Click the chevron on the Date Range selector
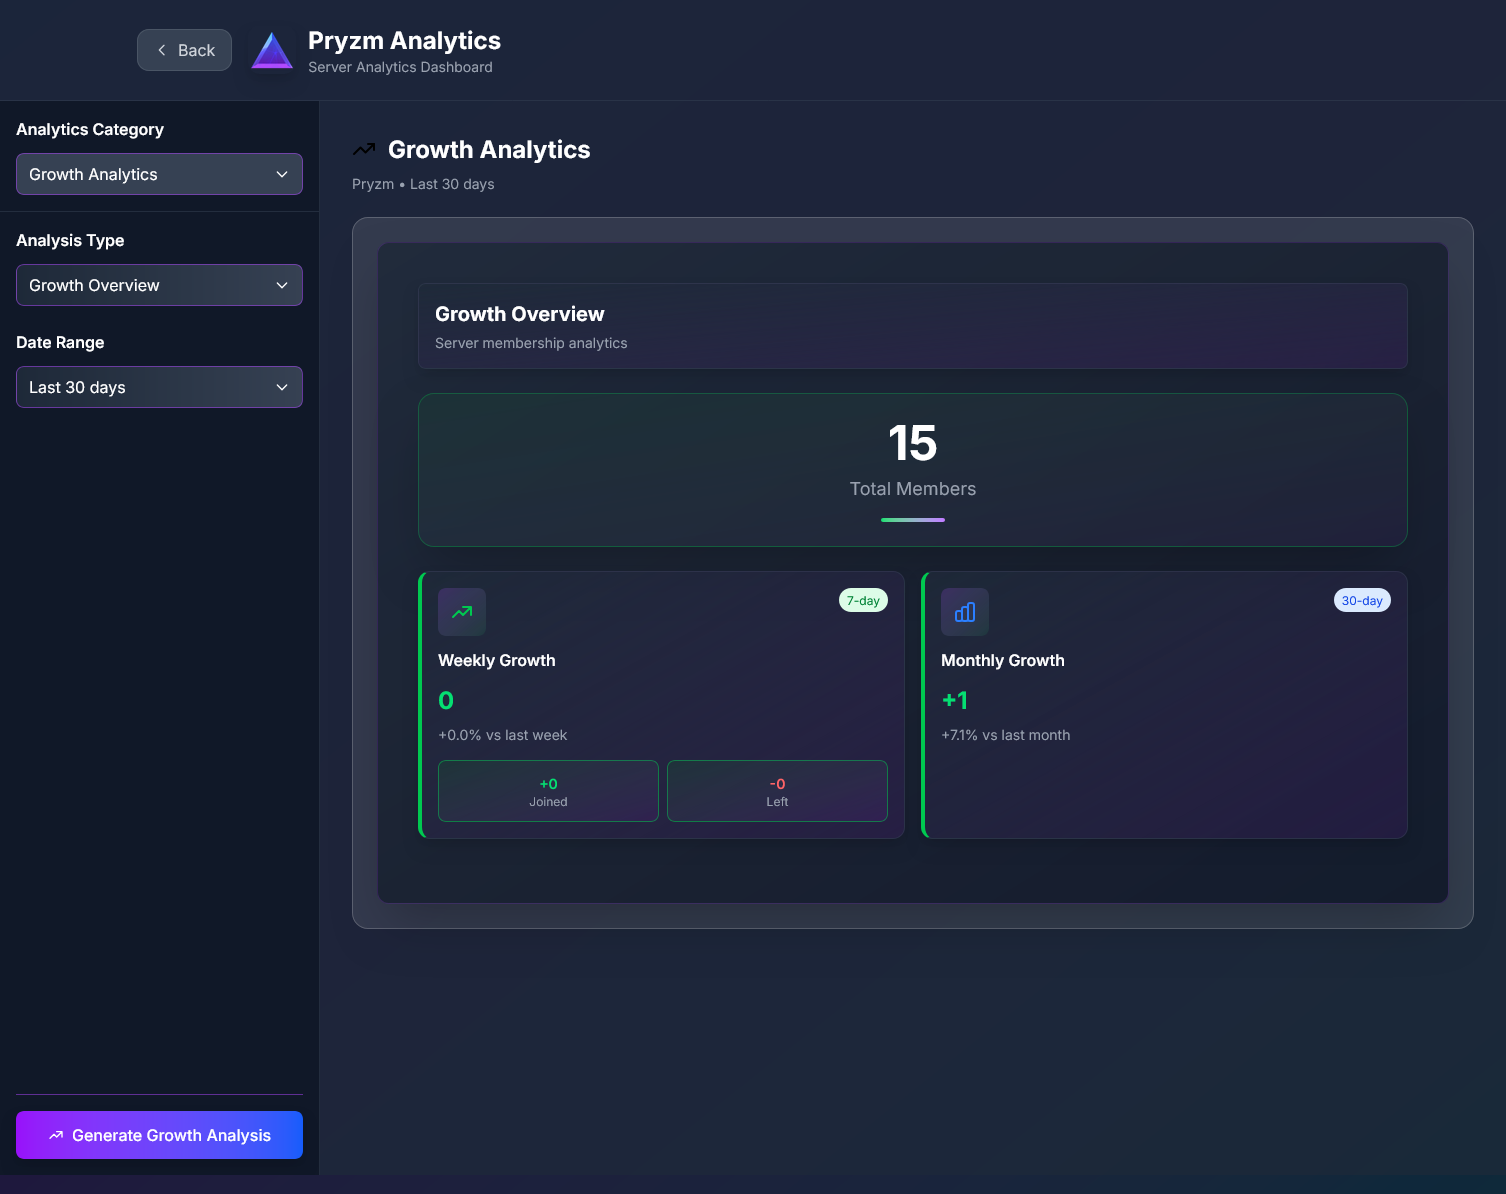Viewport: 1506px width, 1194px height. pos(281,387)
